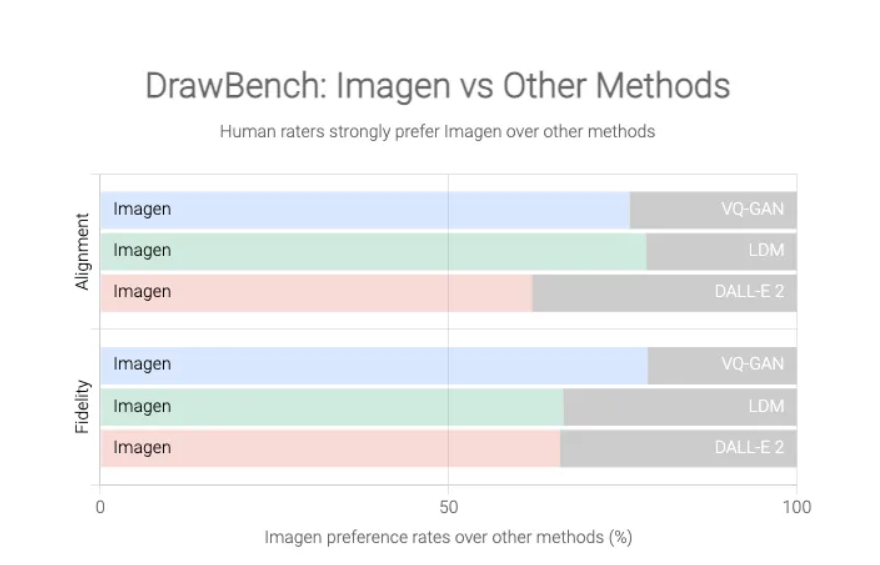The height and width of the screenshot is (565, 880).
Task: Click the "Imagen preference rates" x-axis title
Action: click(x=448, y=538)
